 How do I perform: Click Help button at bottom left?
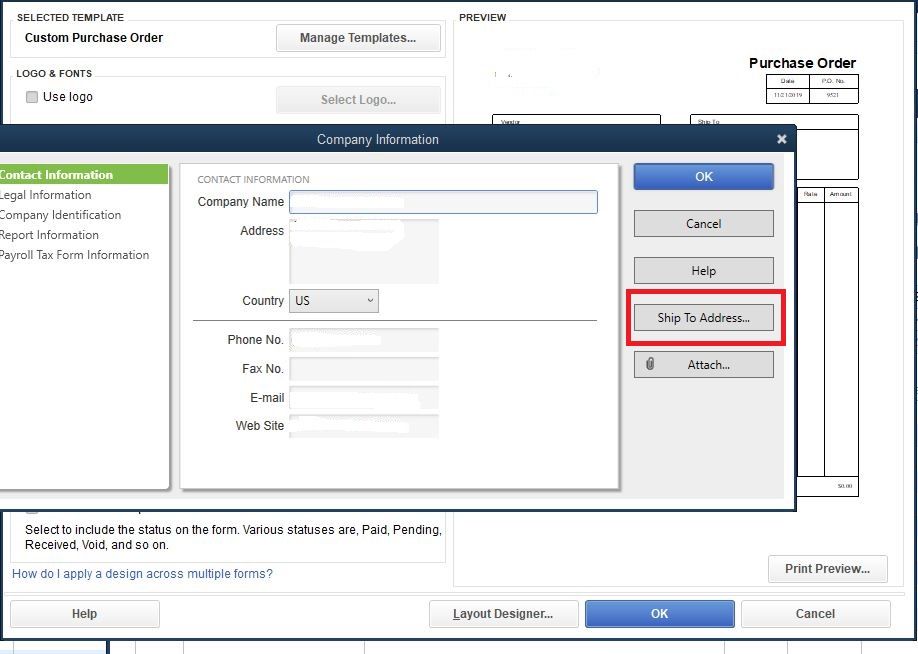(x=84, y=614)
